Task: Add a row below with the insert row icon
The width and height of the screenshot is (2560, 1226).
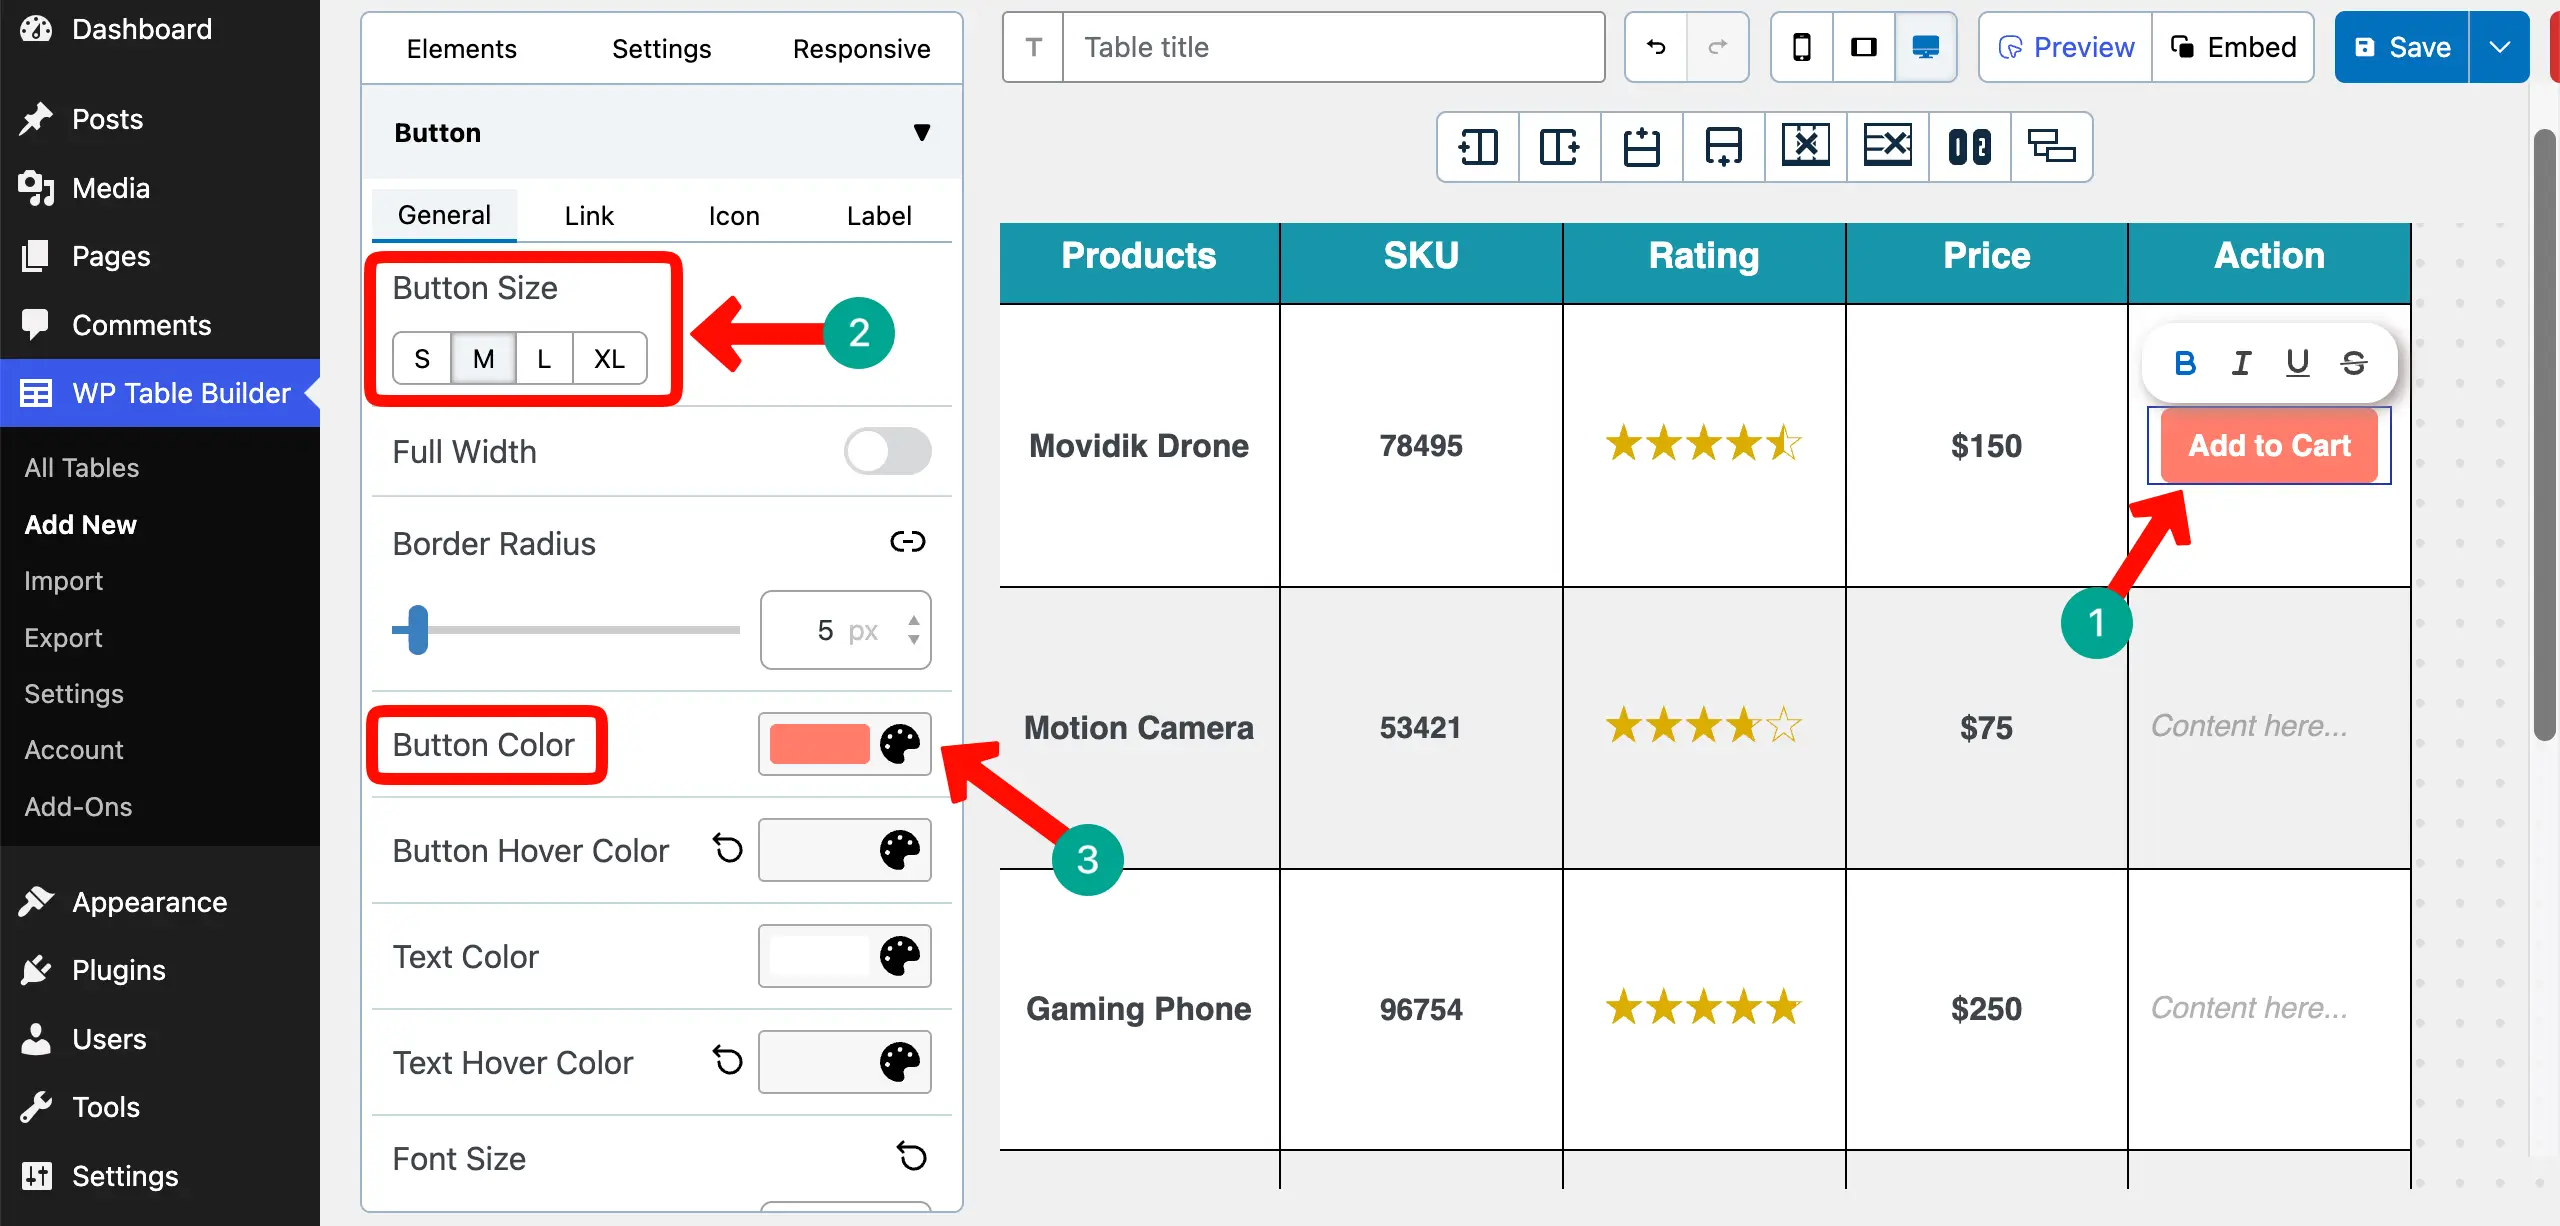Action: pos(1723,147)
